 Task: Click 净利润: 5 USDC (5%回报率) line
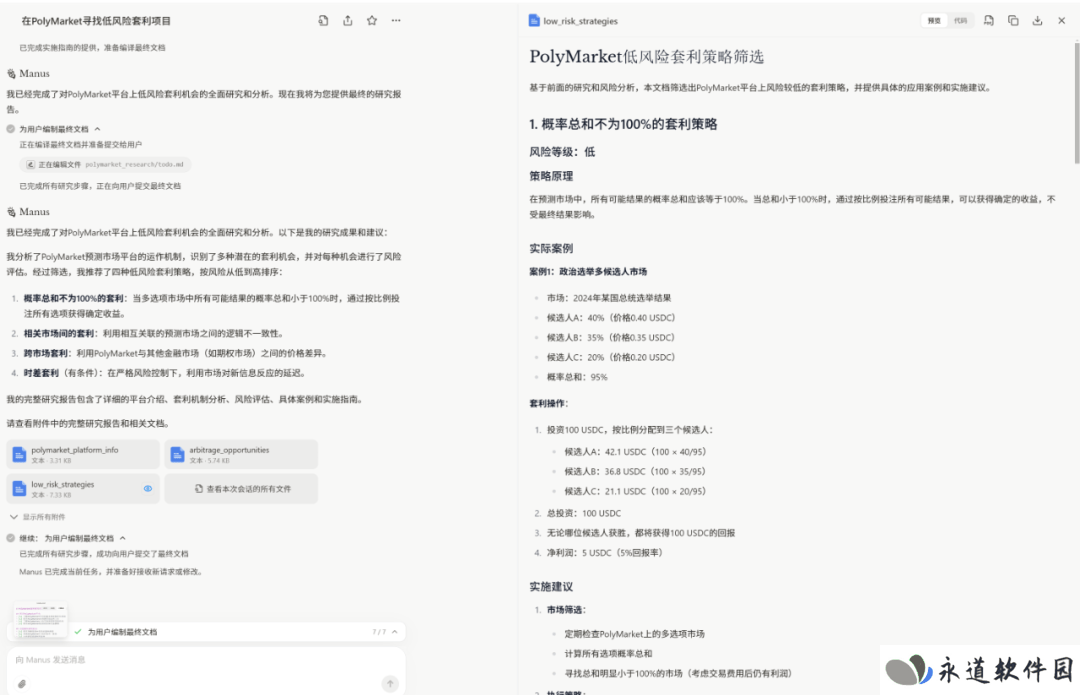coord(605,552)
